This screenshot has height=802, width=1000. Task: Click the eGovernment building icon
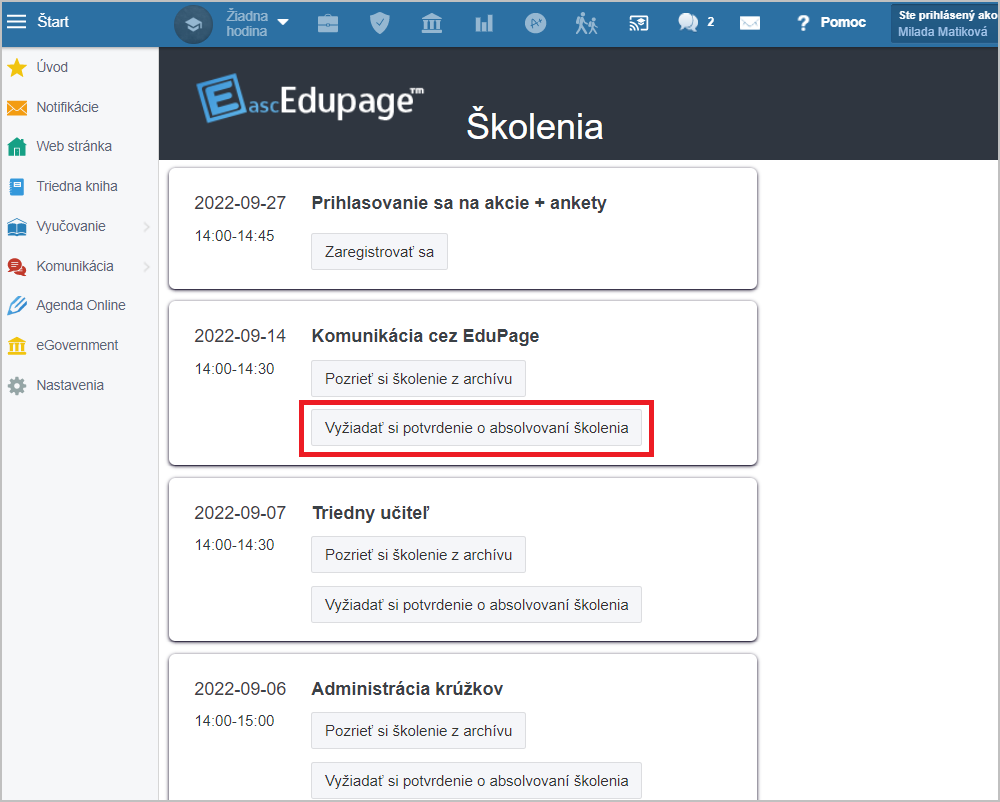[17, 346]
